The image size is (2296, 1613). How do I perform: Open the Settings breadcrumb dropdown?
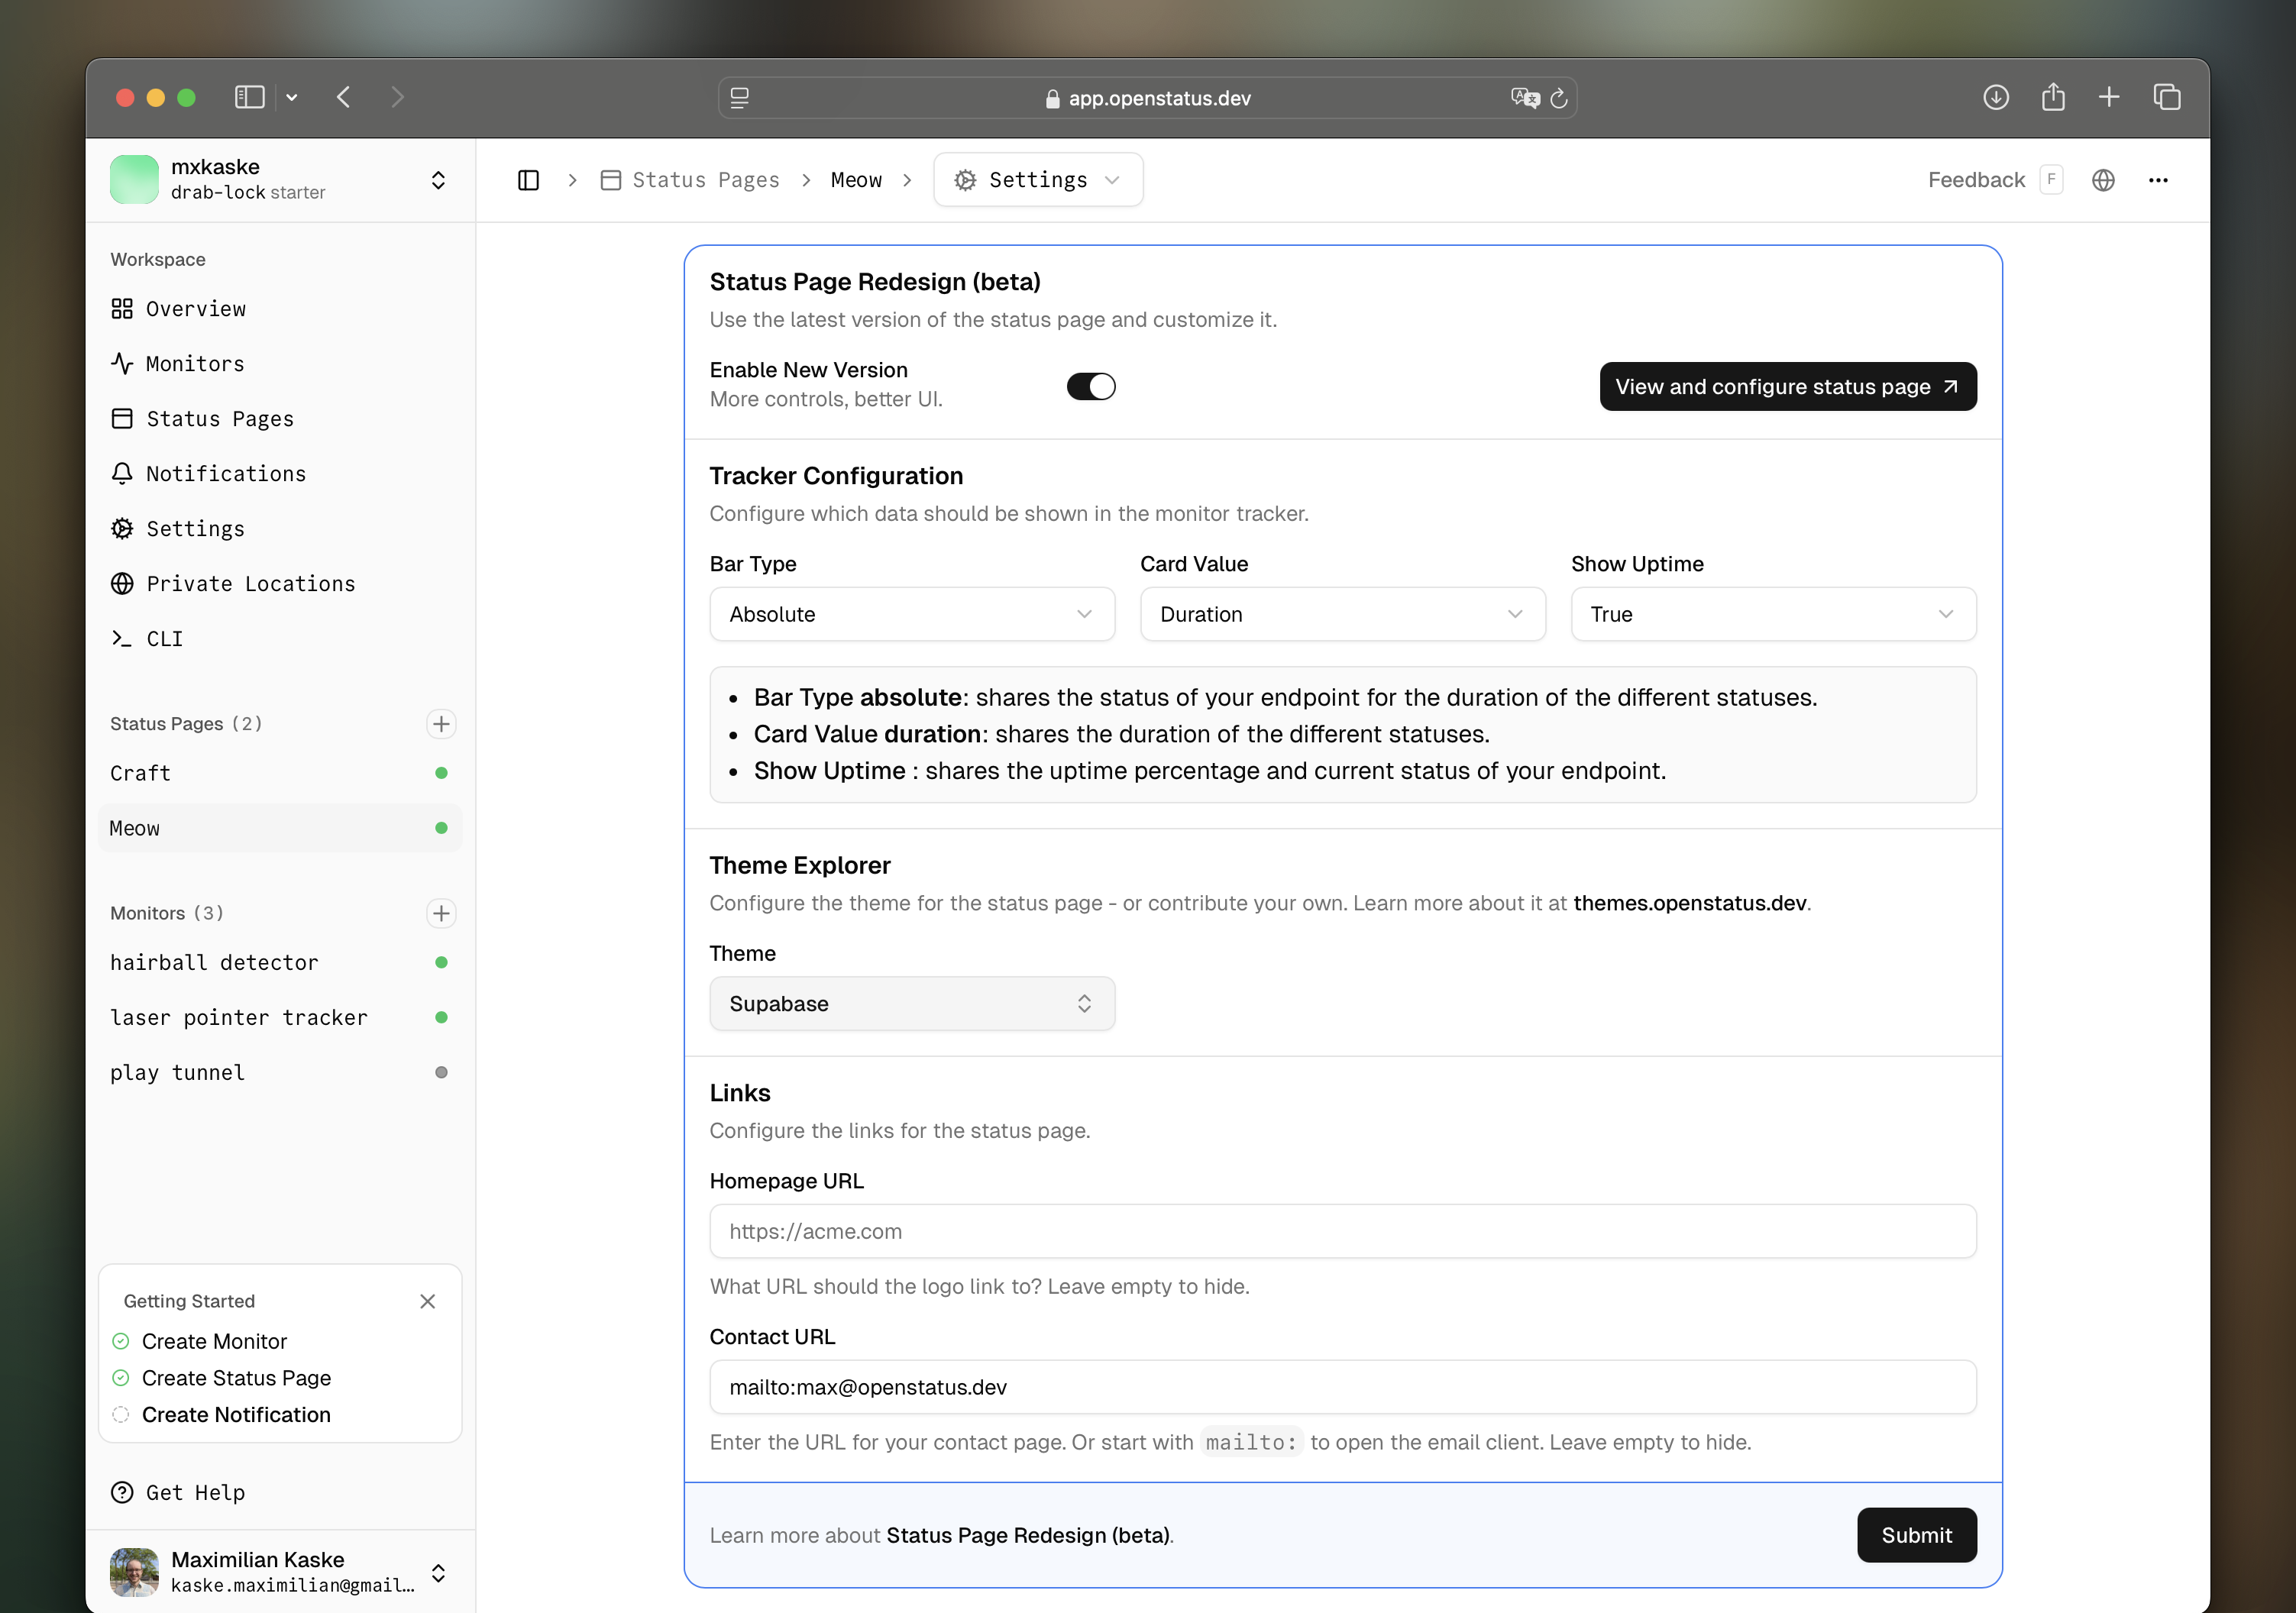(x=1038, y=180)
